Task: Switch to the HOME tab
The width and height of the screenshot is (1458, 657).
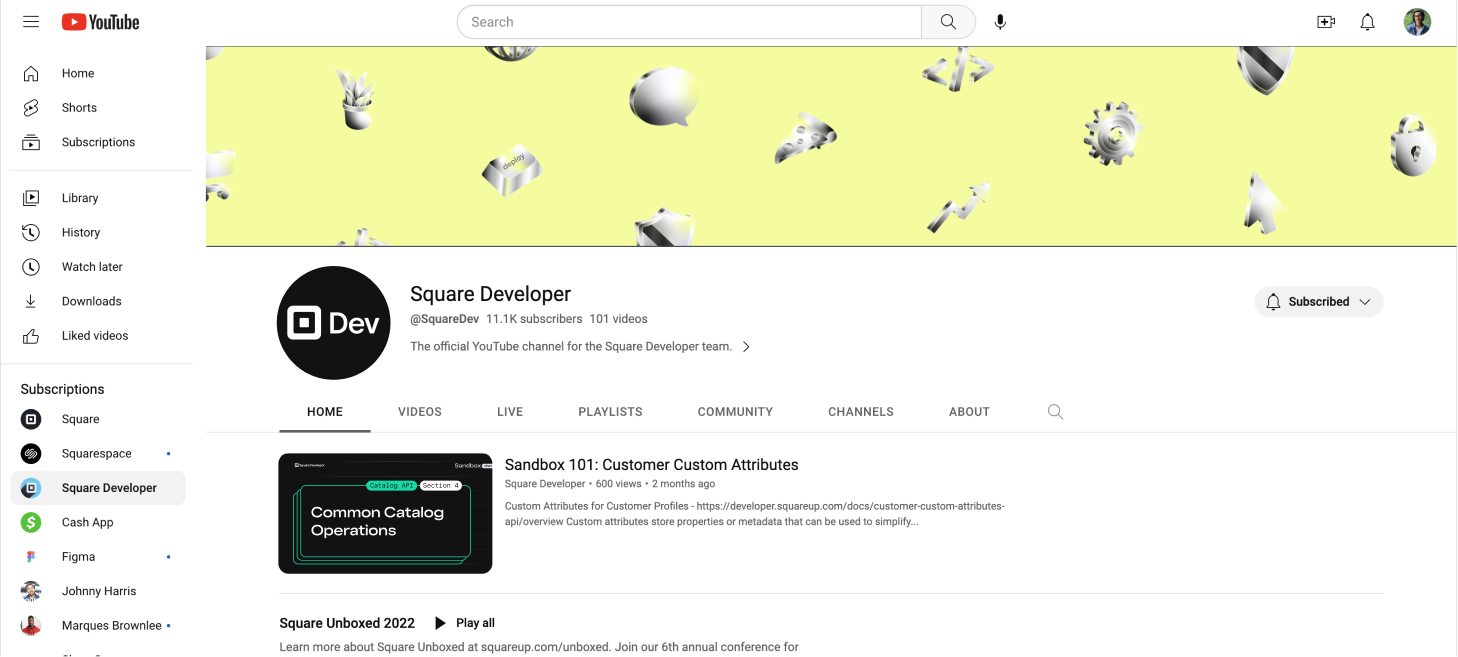Action: (x=325, y=411)
